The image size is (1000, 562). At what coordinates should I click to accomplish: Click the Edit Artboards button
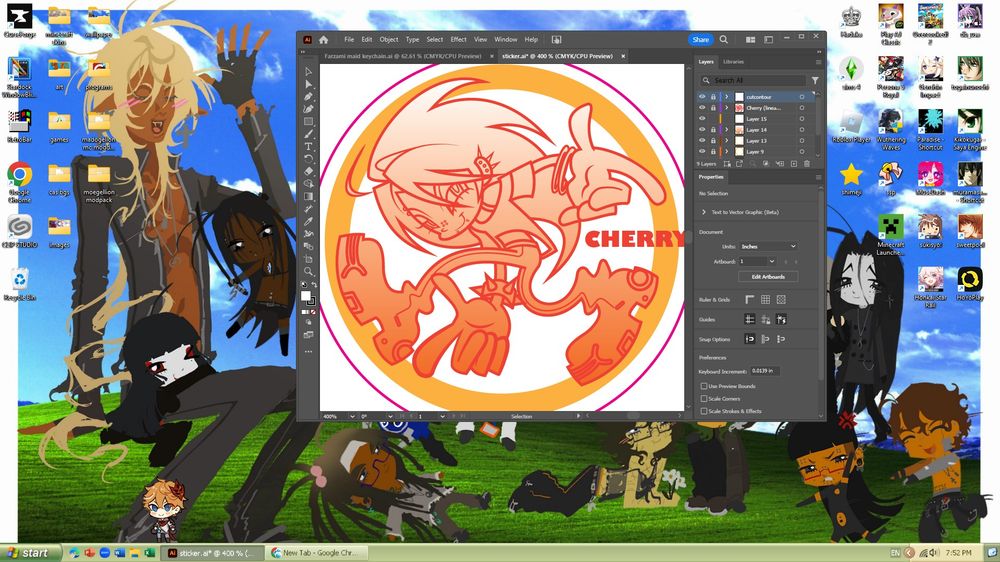tap(768, 277)
